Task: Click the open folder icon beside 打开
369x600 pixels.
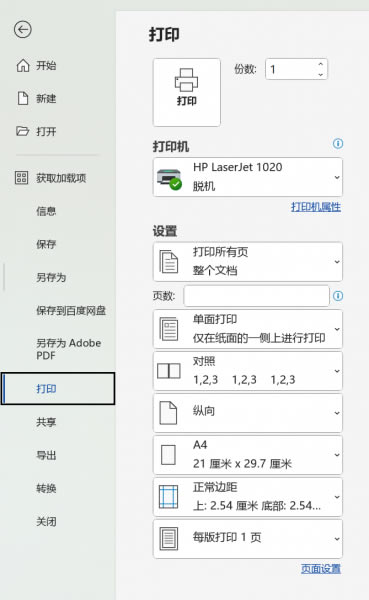Action: coord(23,131)
